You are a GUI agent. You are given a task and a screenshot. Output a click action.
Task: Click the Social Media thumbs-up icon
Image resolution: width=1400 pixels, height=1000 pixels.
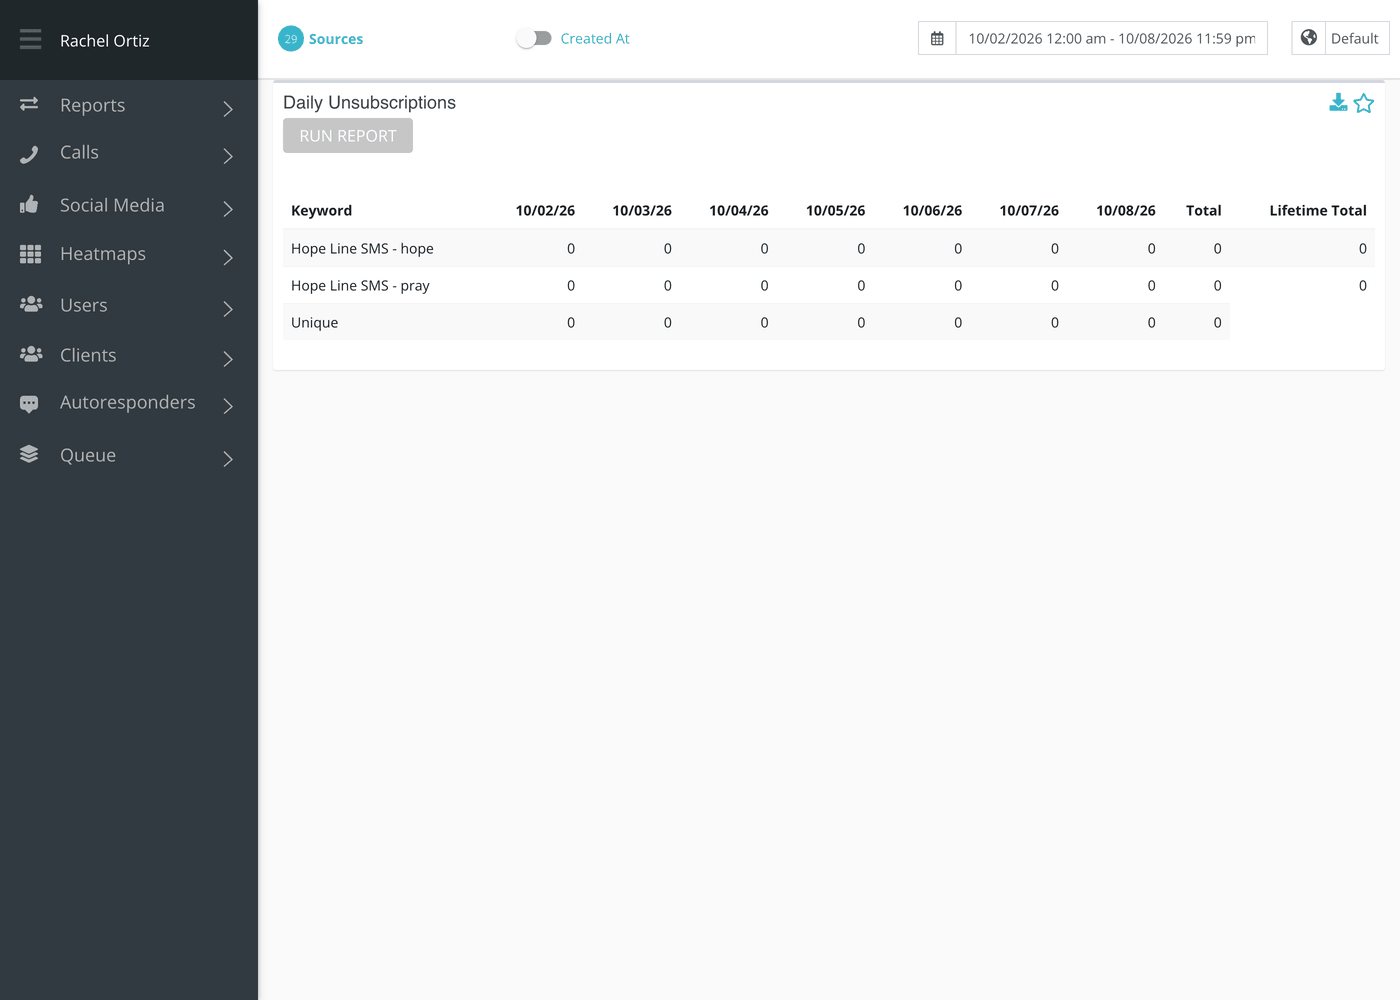click(29, 204)
